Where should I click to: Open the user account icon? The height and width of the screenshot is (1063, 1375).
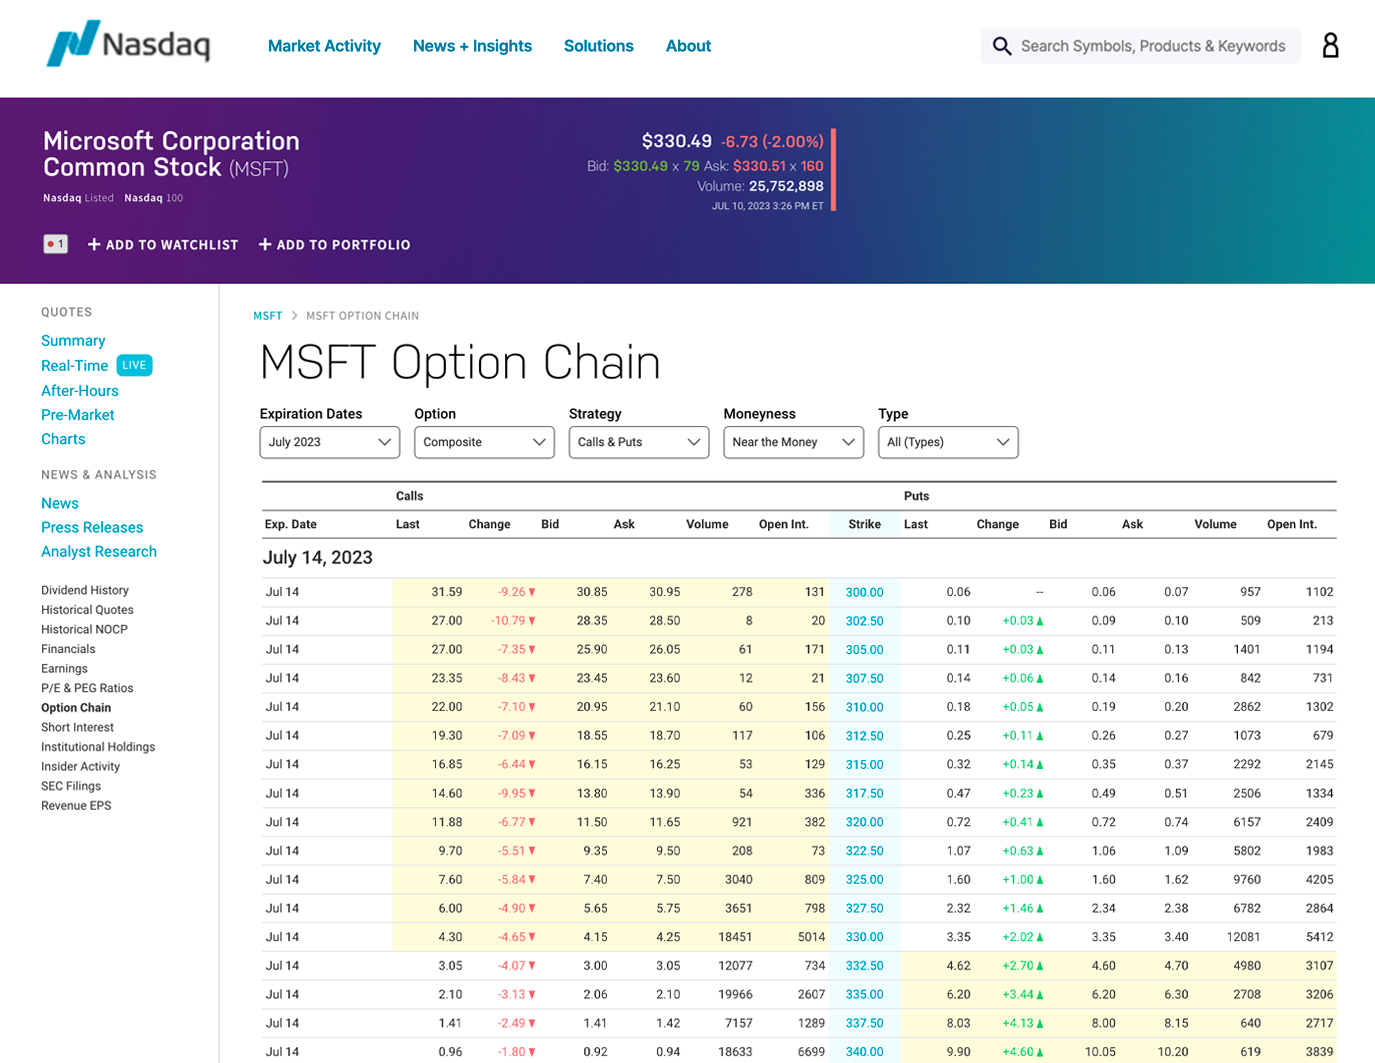(1330, 46)
